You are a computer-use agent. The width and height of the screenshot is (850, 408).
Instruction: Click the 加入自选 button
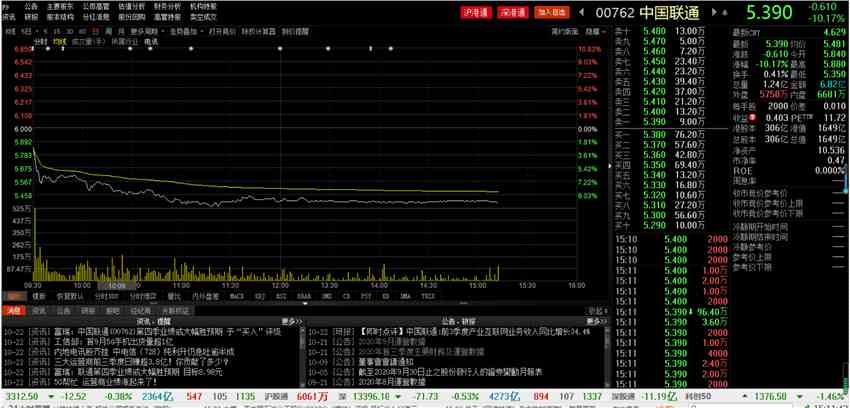552,12
